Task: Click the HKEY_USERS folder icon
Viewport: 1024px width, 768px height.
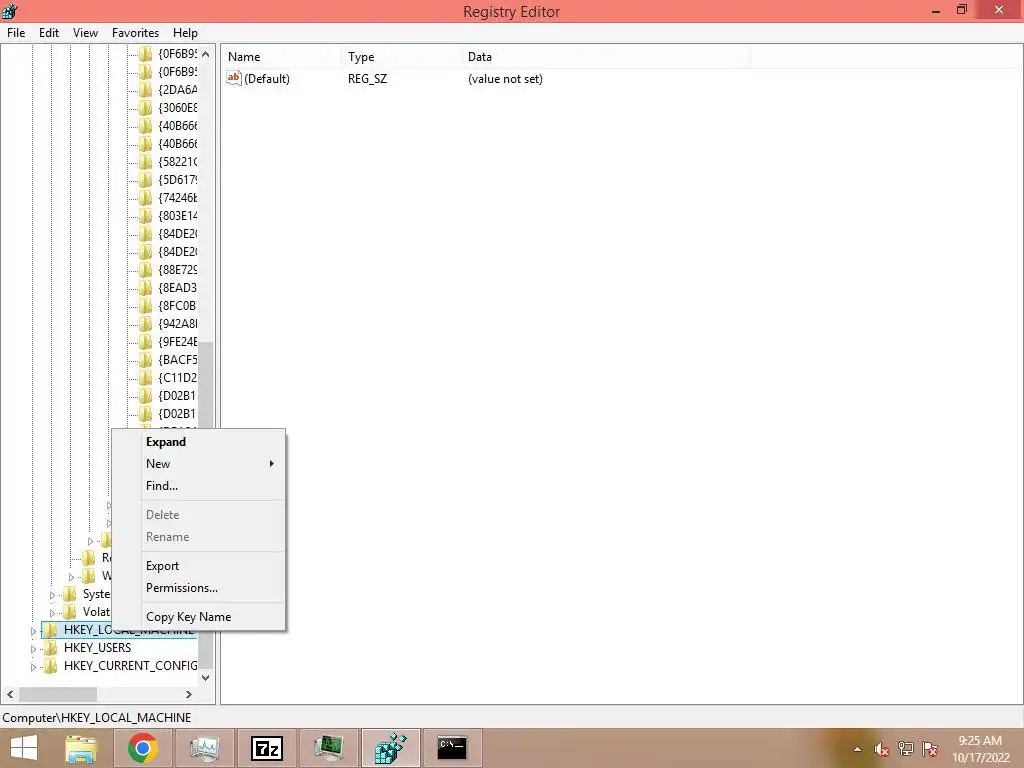Action: click(x=50, y=648)
